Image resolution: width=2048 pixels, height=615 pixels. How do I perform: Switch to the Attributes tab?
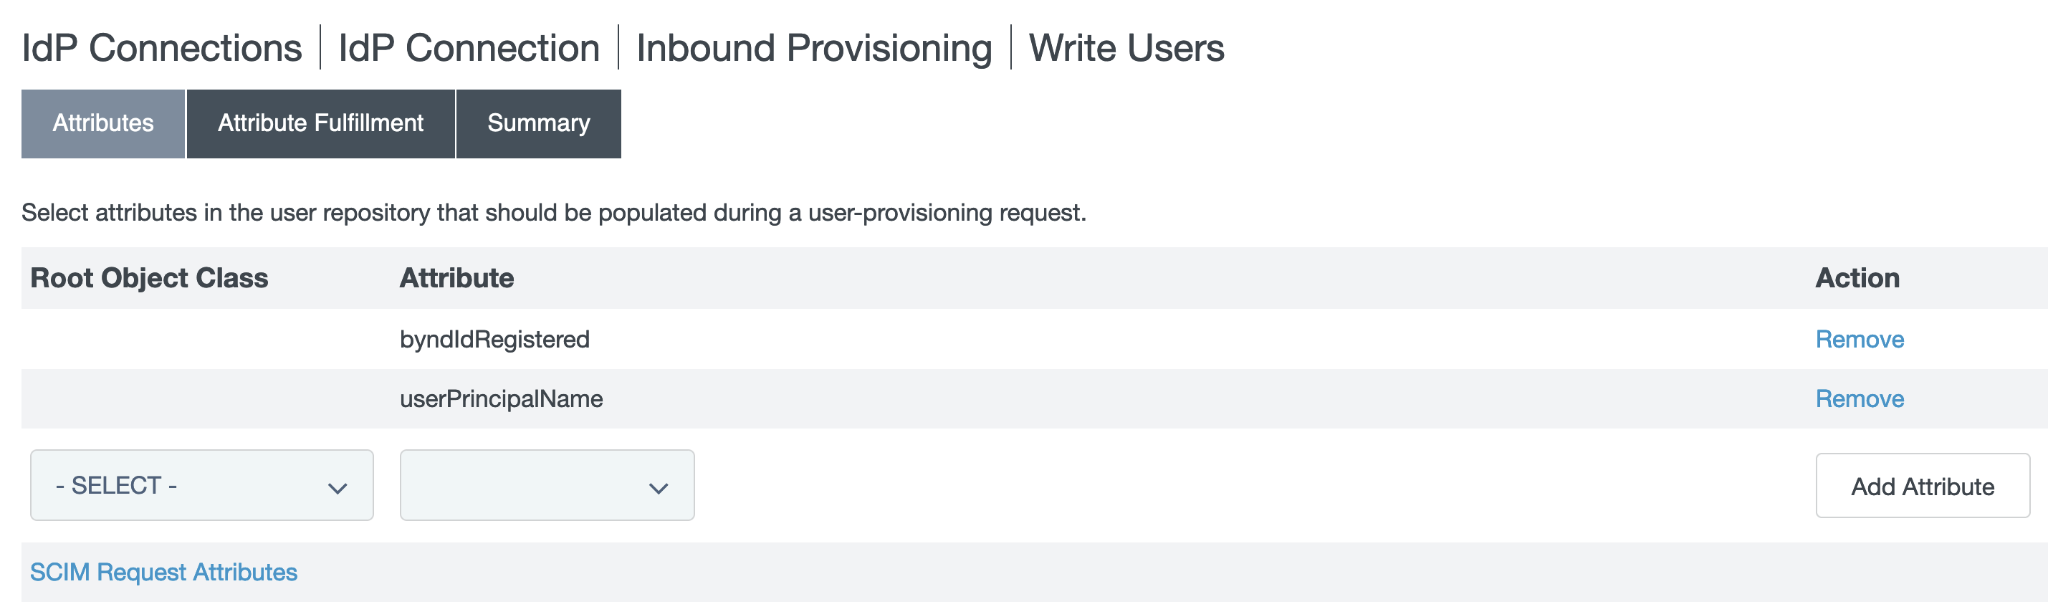pos(103,123)
